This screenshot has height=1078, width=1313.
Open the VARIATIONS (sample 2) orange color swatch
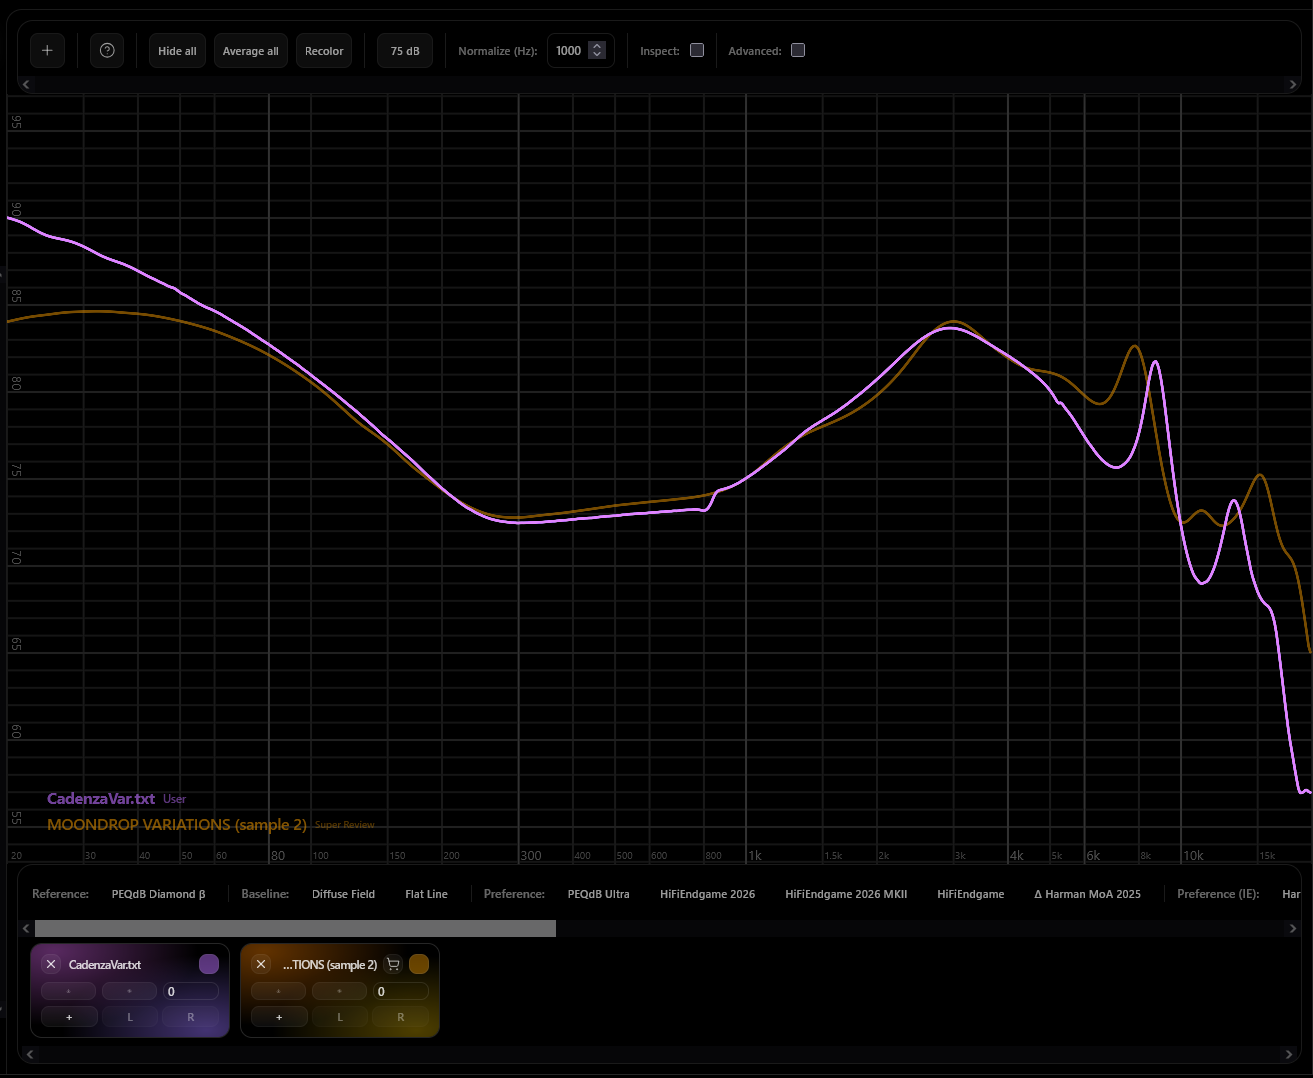point(419,964)
